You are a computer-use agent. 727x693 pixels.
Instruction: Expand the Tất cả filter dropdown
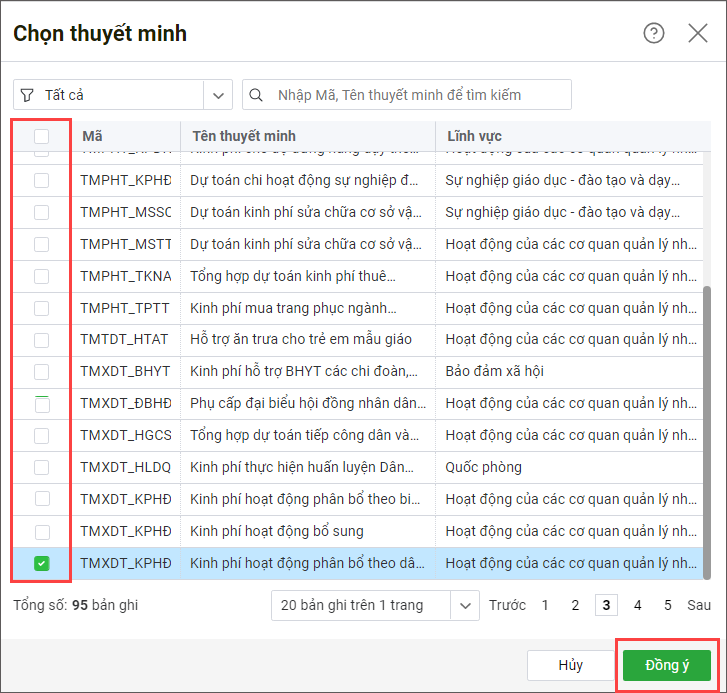tap(218, 95)
